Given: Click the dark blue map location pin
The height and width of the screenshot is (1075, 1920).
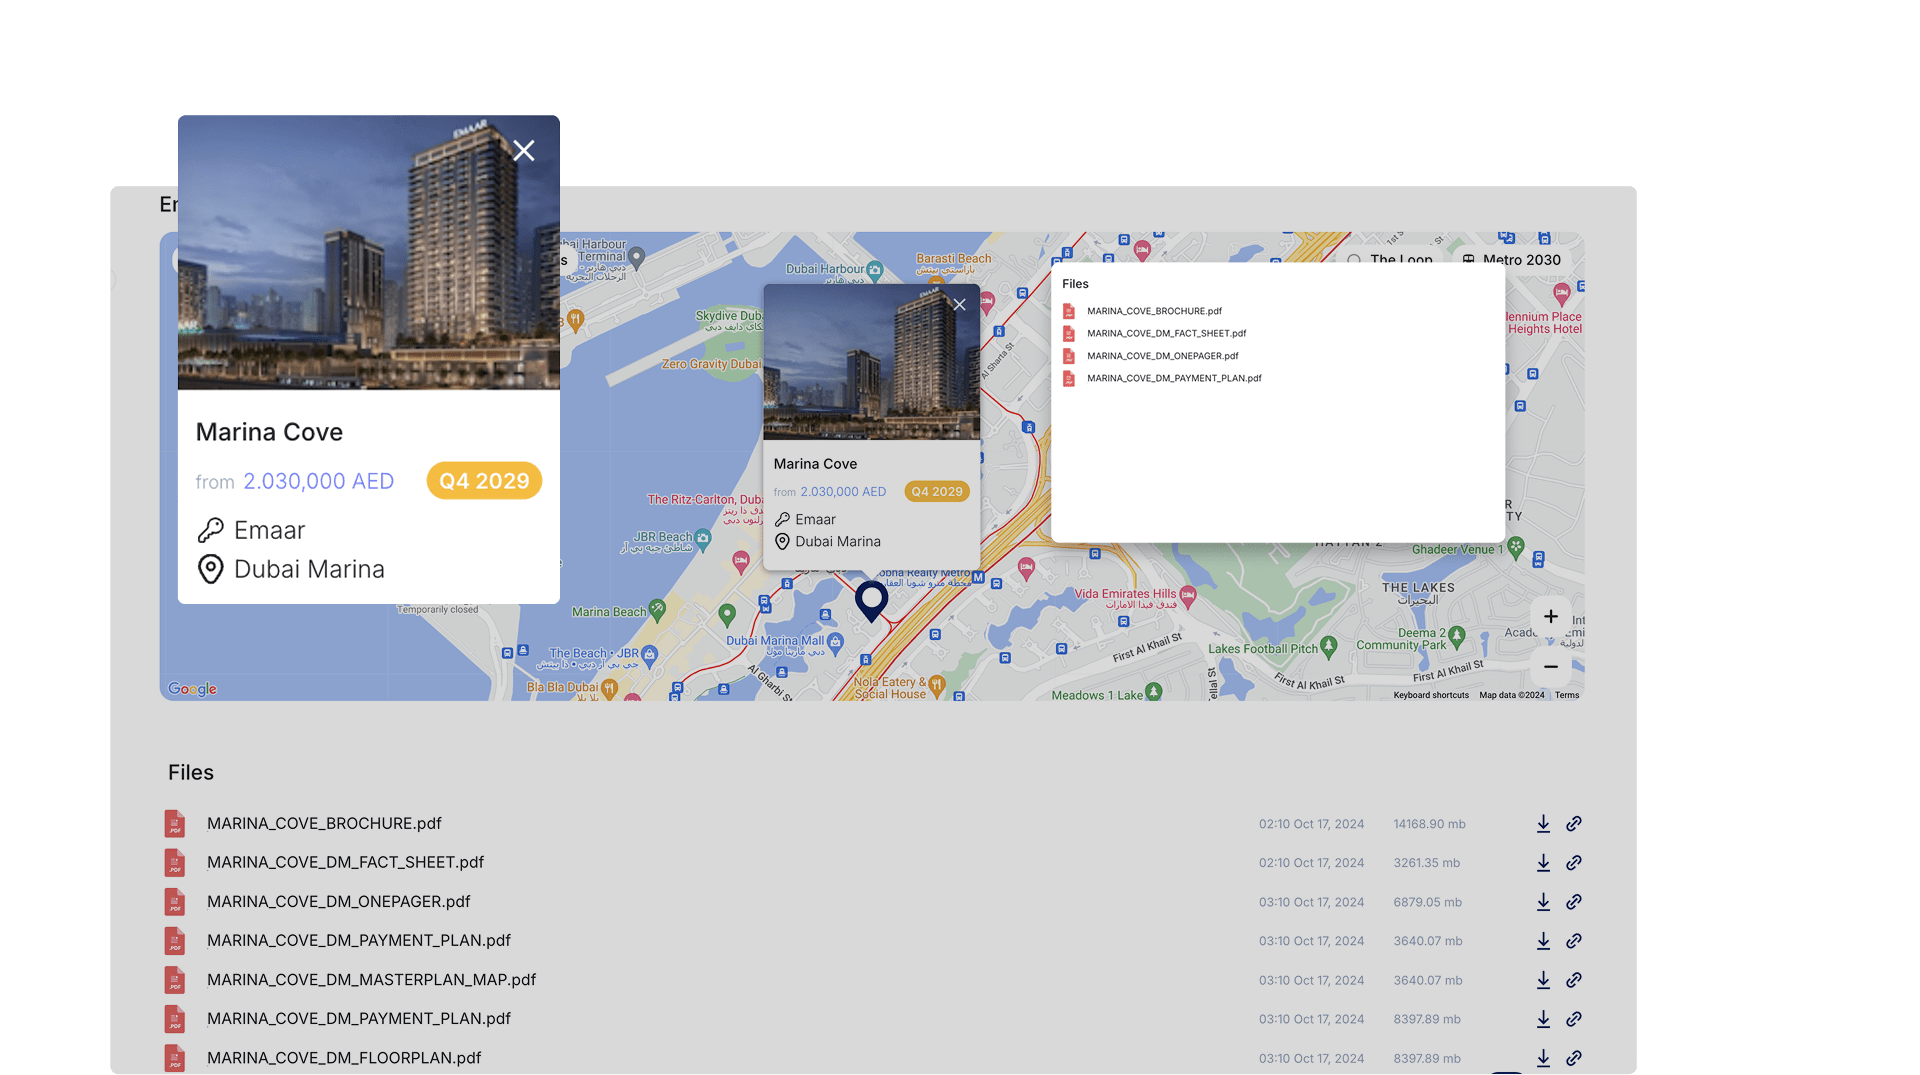Looking at the screenshot, I should pyautogui.click(x=871, y=599).
